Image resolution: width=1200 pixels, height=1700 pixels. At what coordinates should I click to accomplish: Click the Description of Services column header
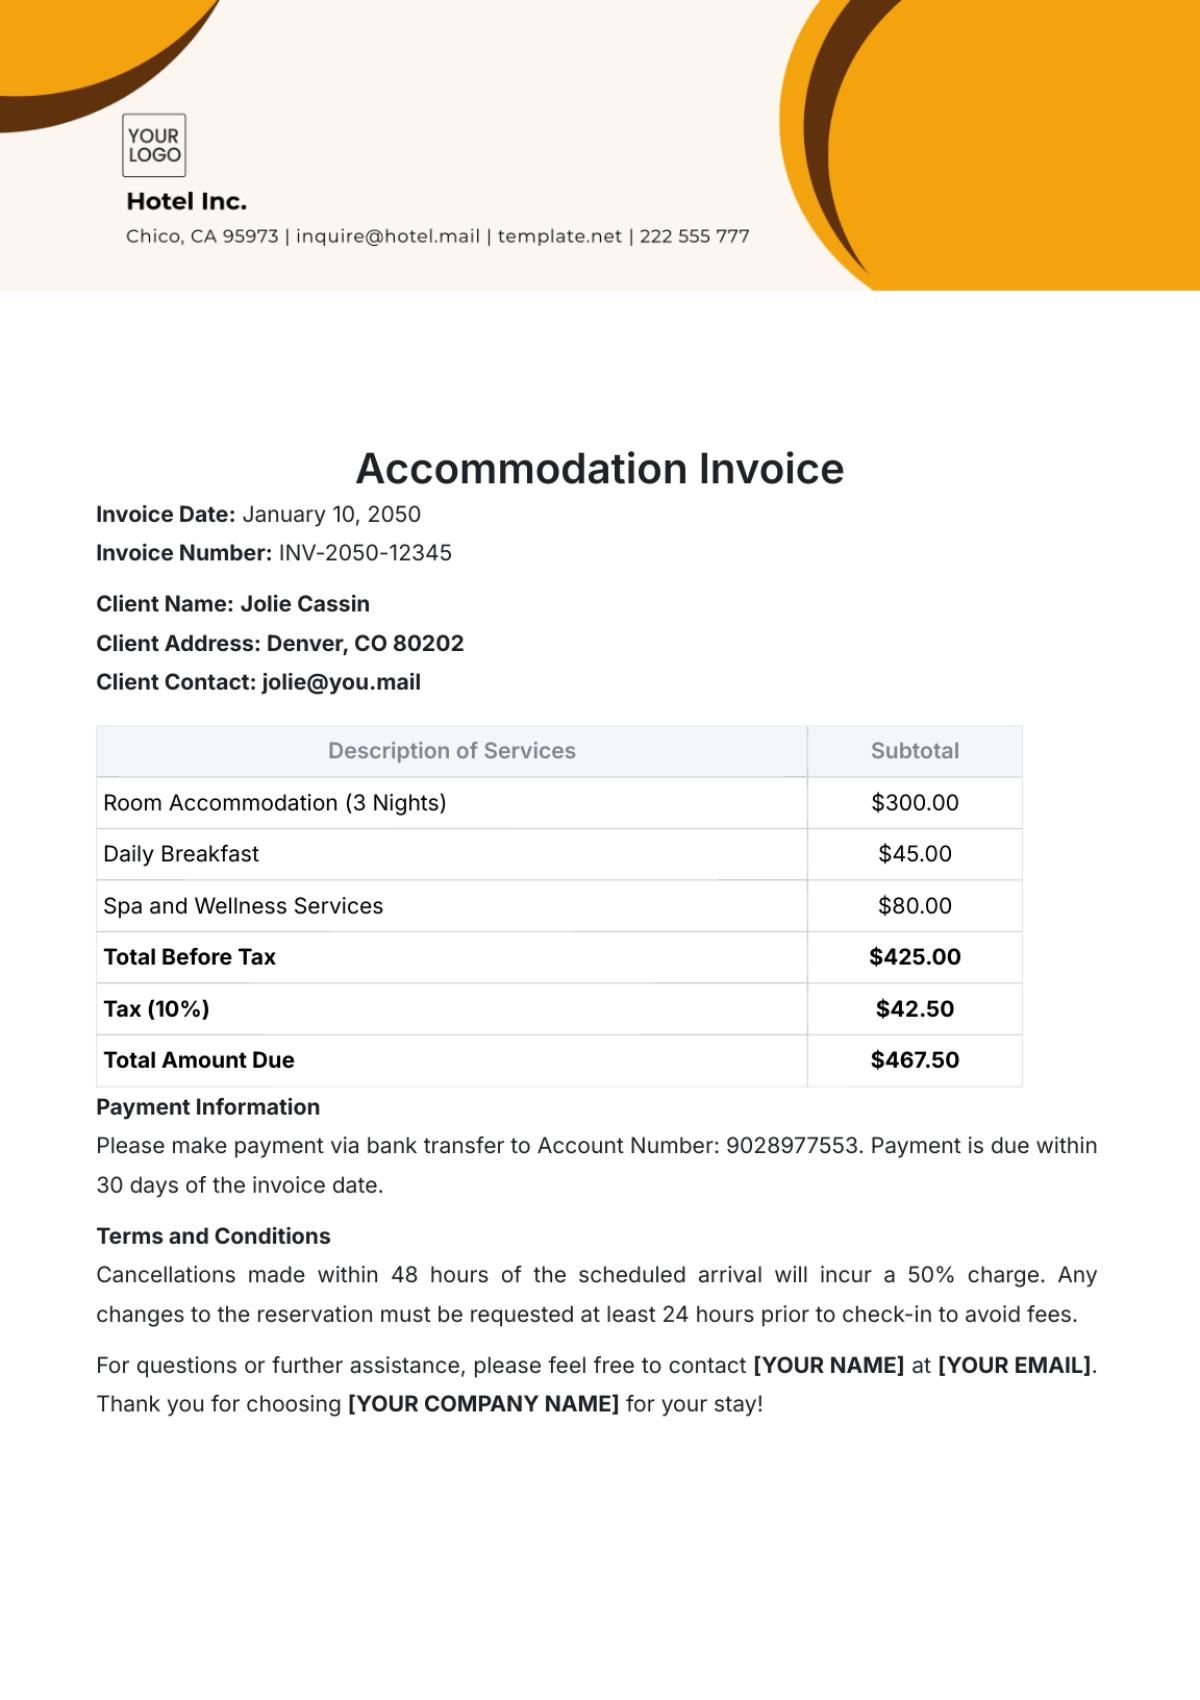point(452,751)
